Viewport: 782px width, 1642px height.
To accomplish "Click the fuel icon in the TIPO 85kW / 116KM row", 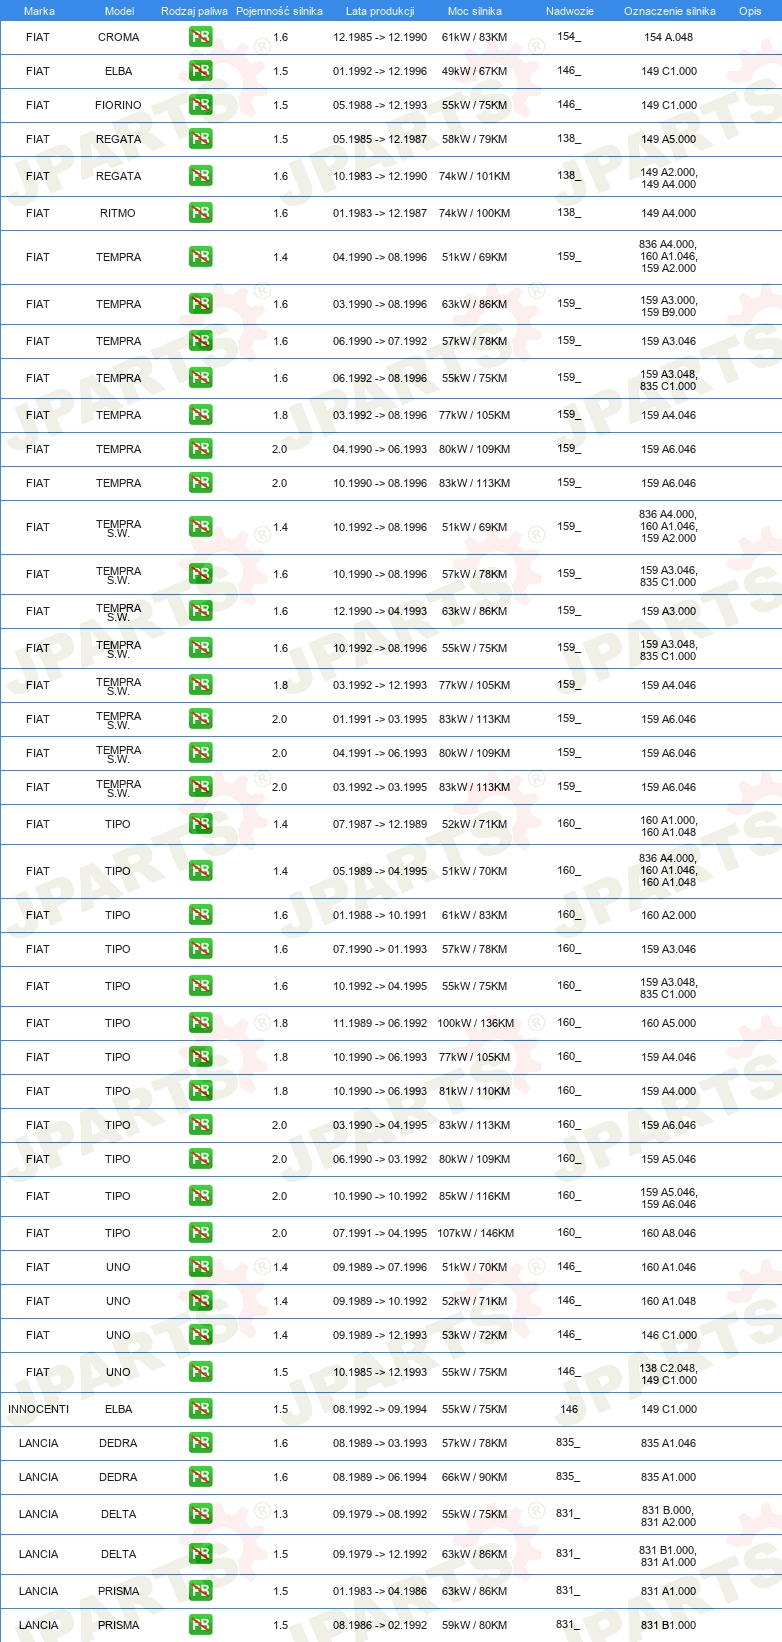I will click(201, 1196).
